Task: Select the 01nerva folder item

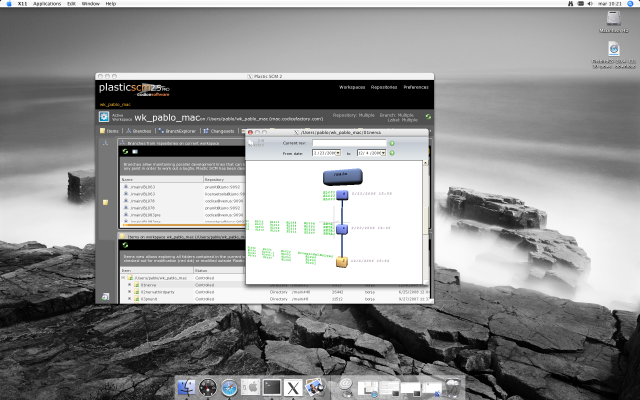Action: (x=148, y=285)
